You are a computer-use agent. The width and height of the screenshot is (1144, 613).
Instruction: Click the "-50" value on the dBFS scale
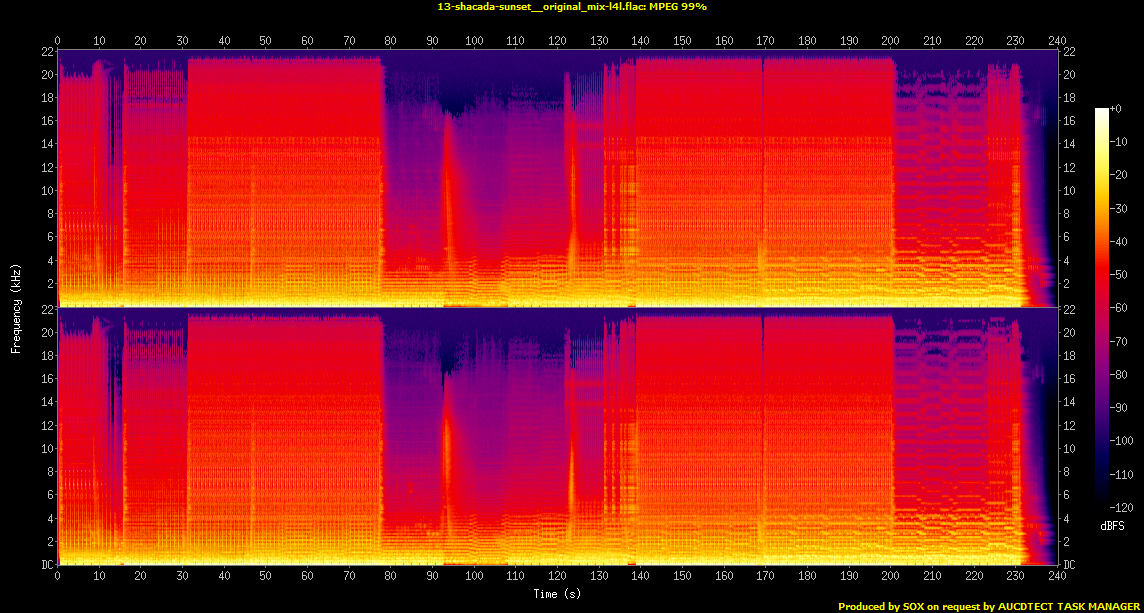pyautogui.click(x=1118, y=274)
